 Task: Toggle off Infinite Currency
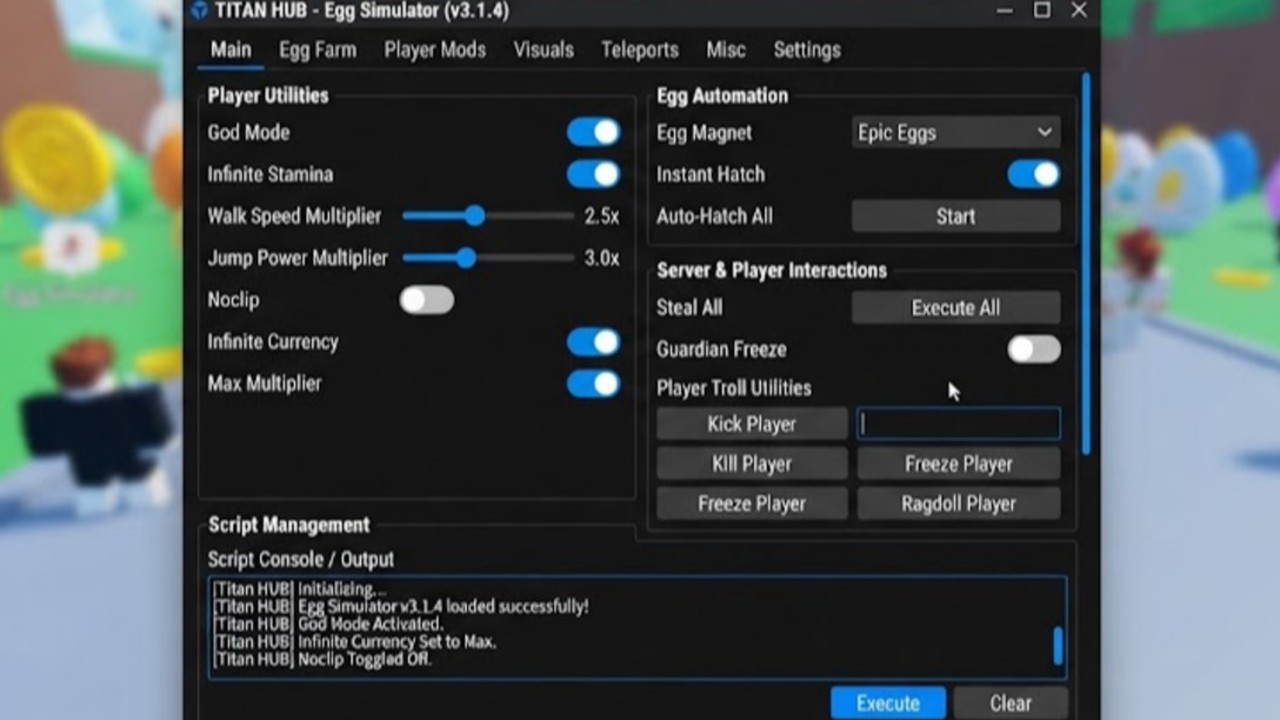[x=594, y=342]
